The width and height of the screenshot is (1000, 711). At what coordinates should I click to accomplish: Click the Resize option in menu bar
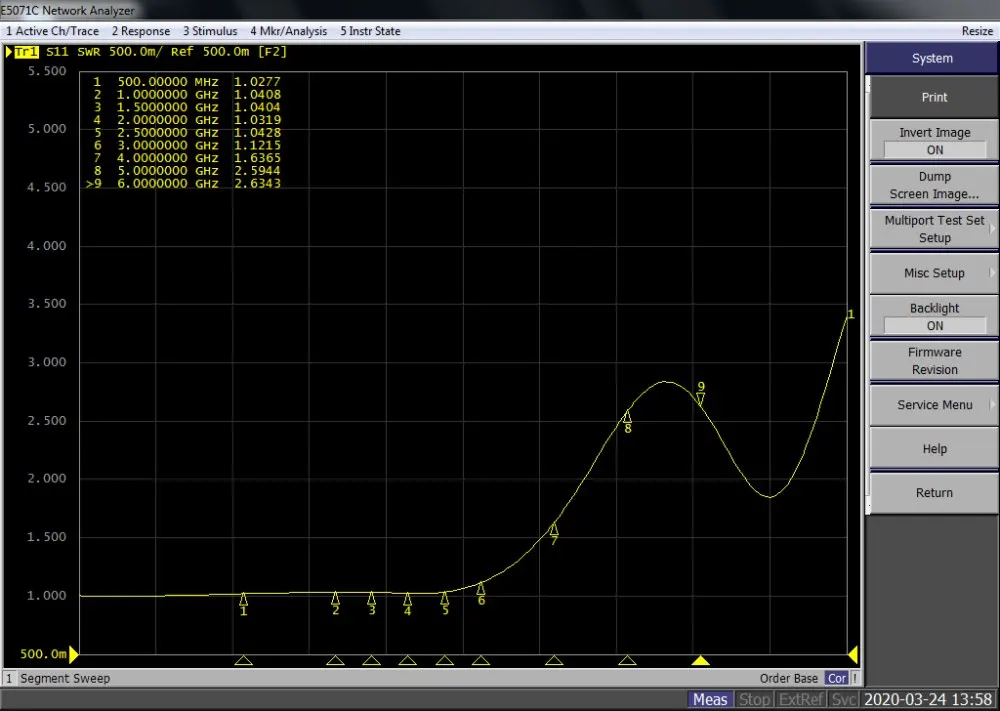pos(977,31)
